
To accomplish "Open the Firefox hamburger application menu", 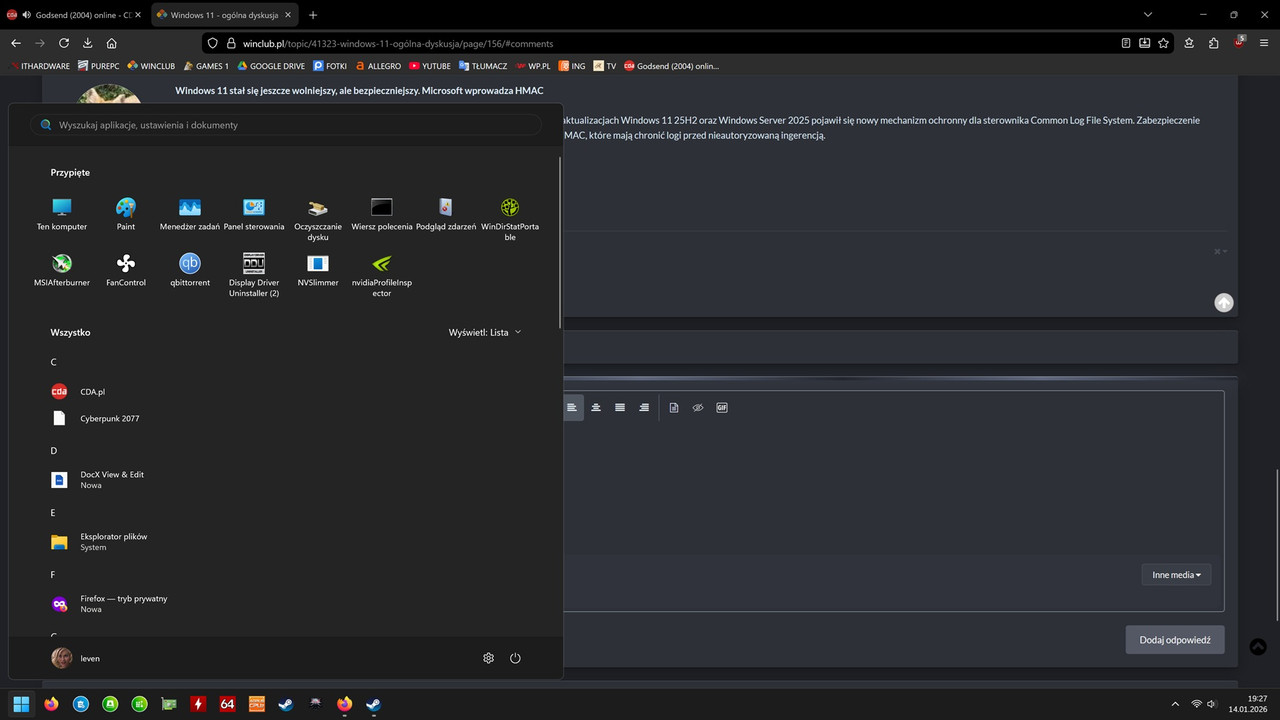I will 1264,43.
